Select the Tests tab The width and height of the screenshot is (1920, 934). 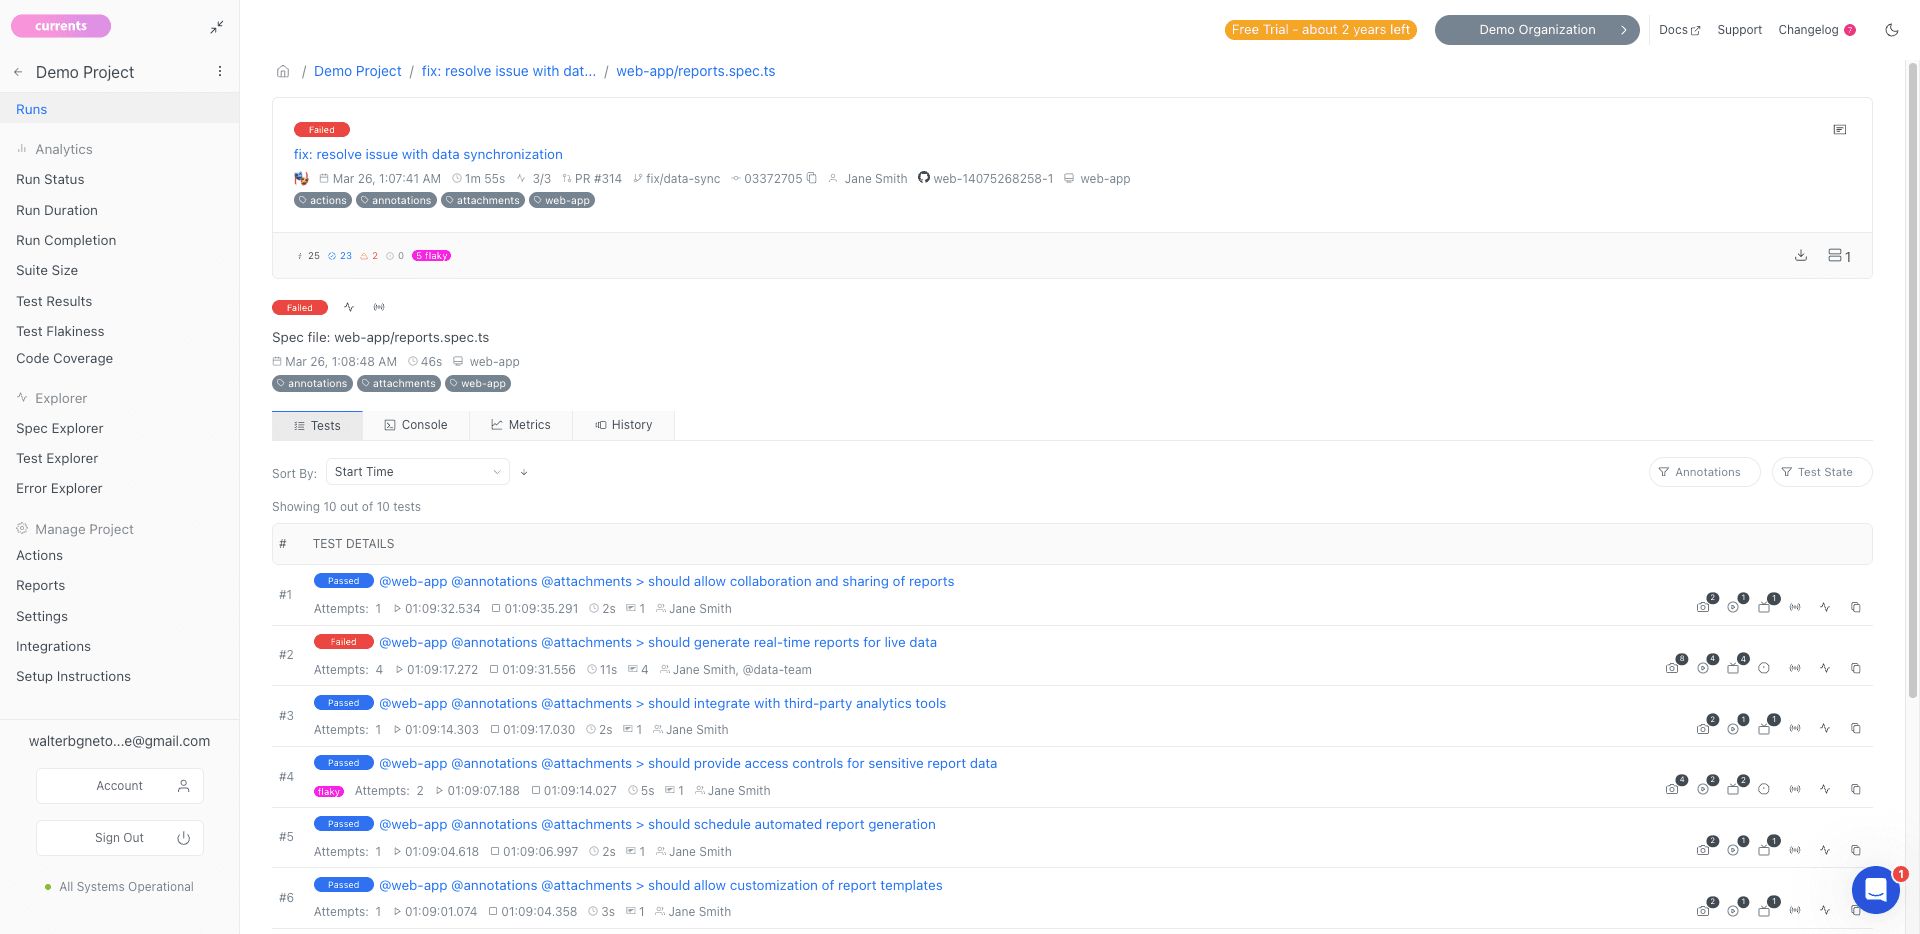317,425
